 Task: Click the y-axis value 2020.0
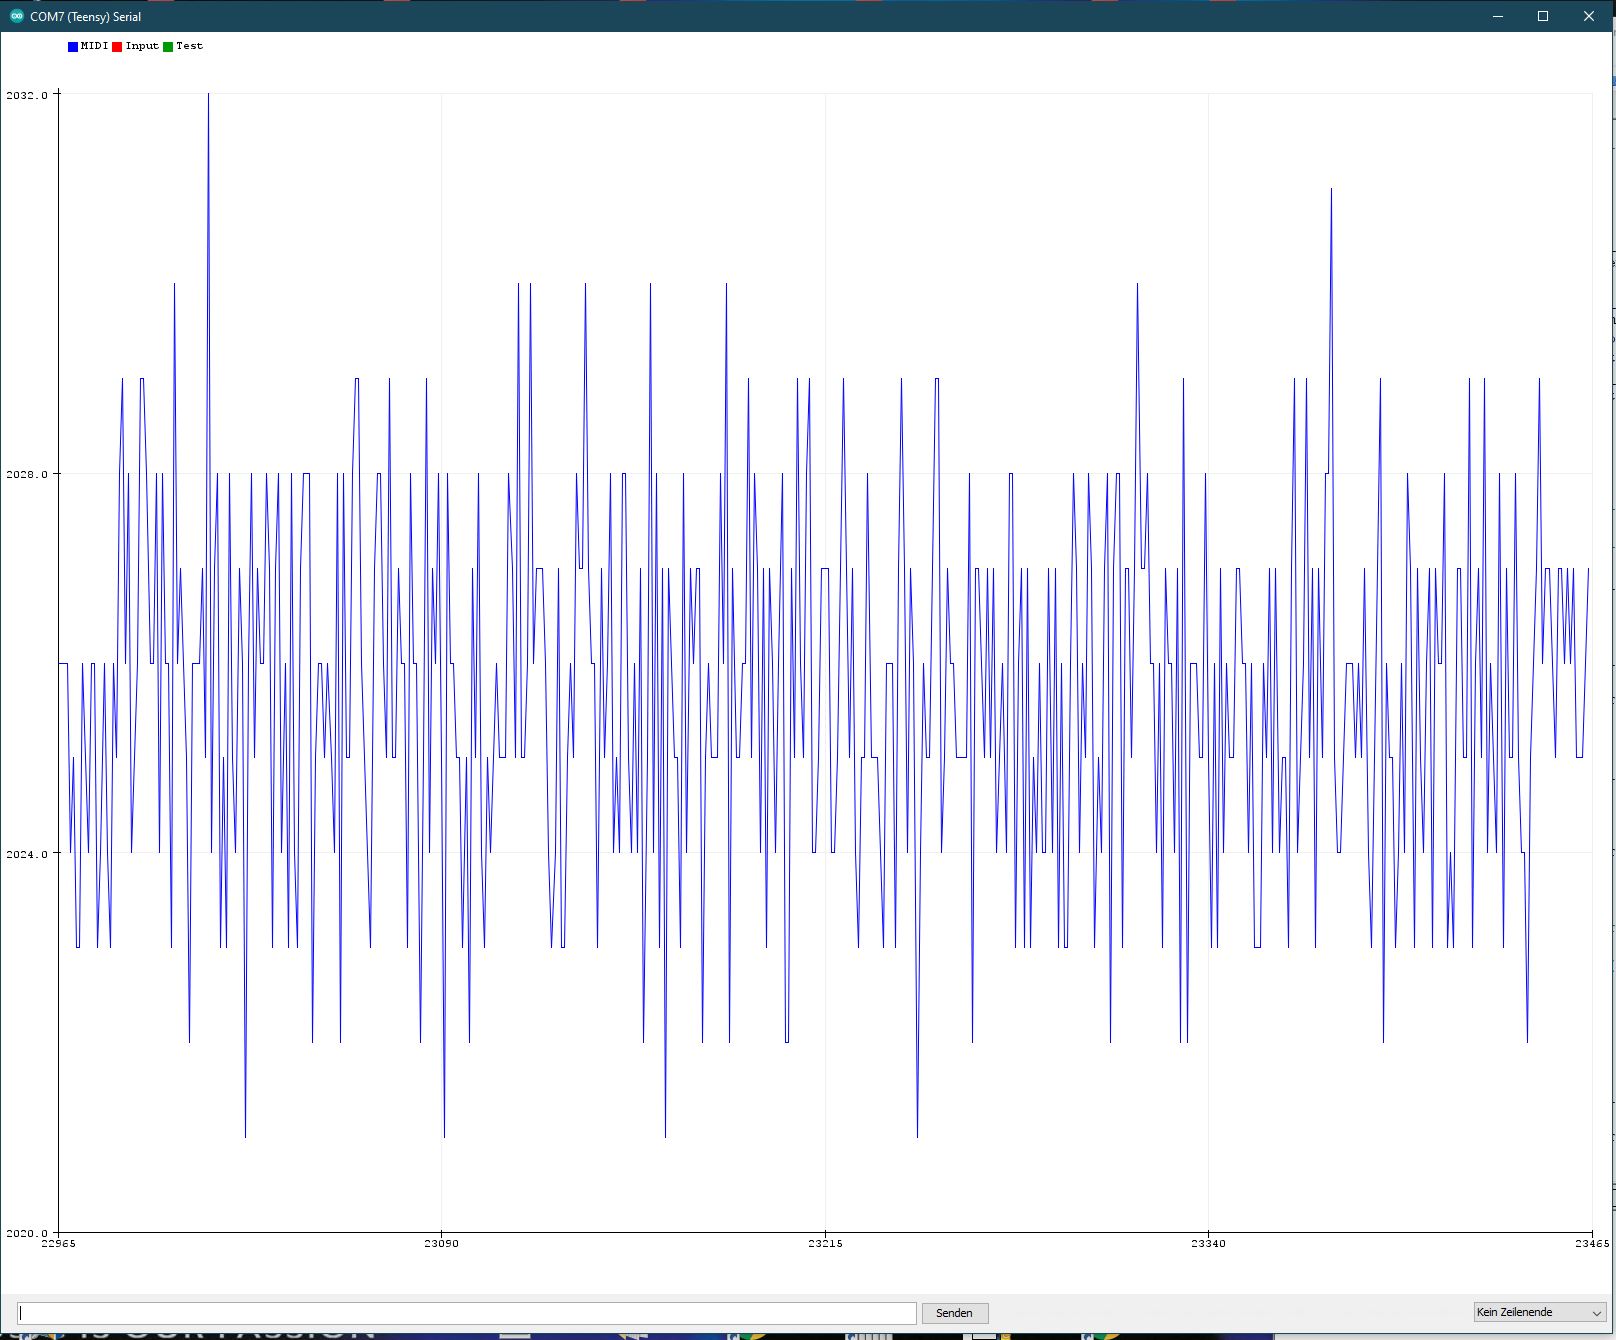click(27, 1233)
